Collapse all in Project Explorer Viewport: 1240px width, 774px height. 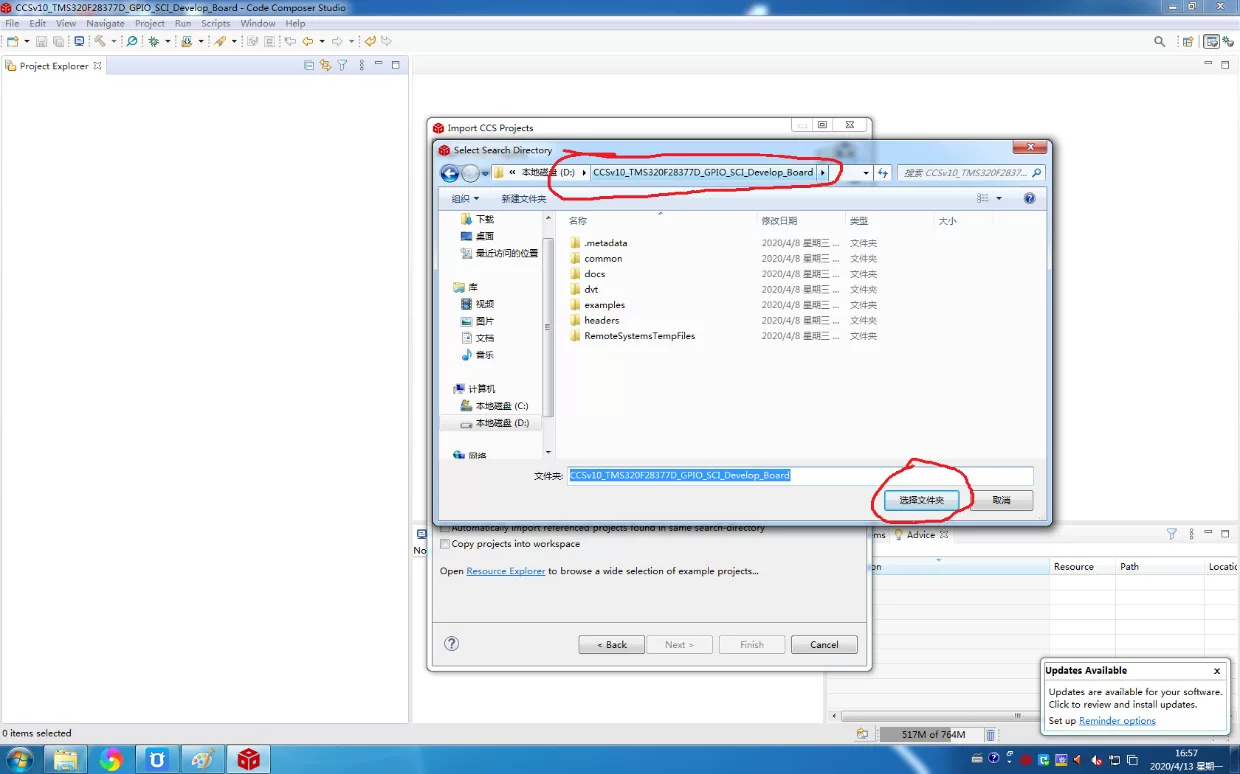pos(309,65)
